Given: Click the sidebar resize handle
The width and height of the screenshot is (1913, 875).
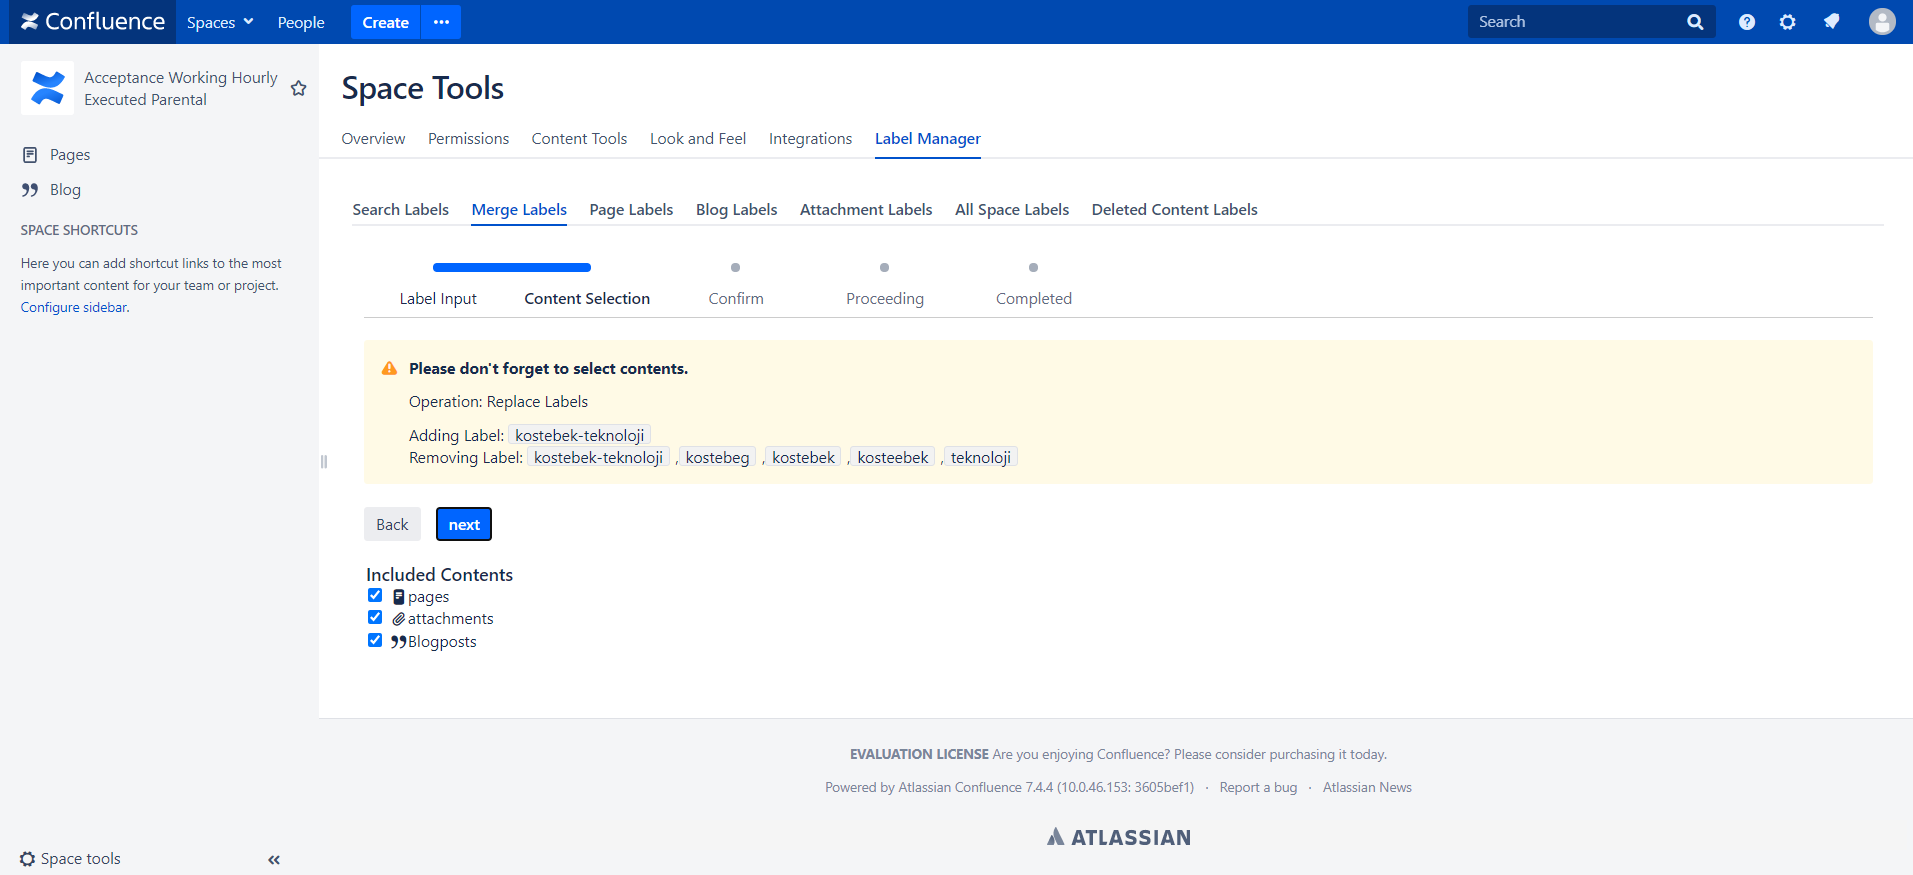Looking at the screenshot, I should pos(323,461).
